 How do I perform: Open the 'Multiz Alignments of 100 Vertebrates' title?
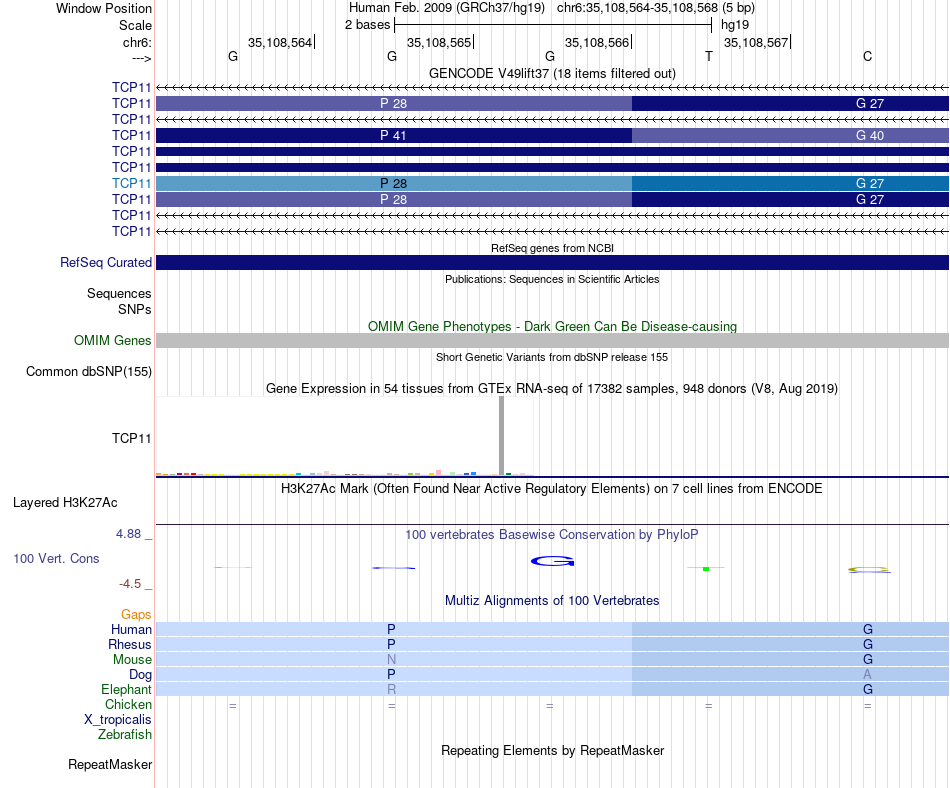click(552, 600)
